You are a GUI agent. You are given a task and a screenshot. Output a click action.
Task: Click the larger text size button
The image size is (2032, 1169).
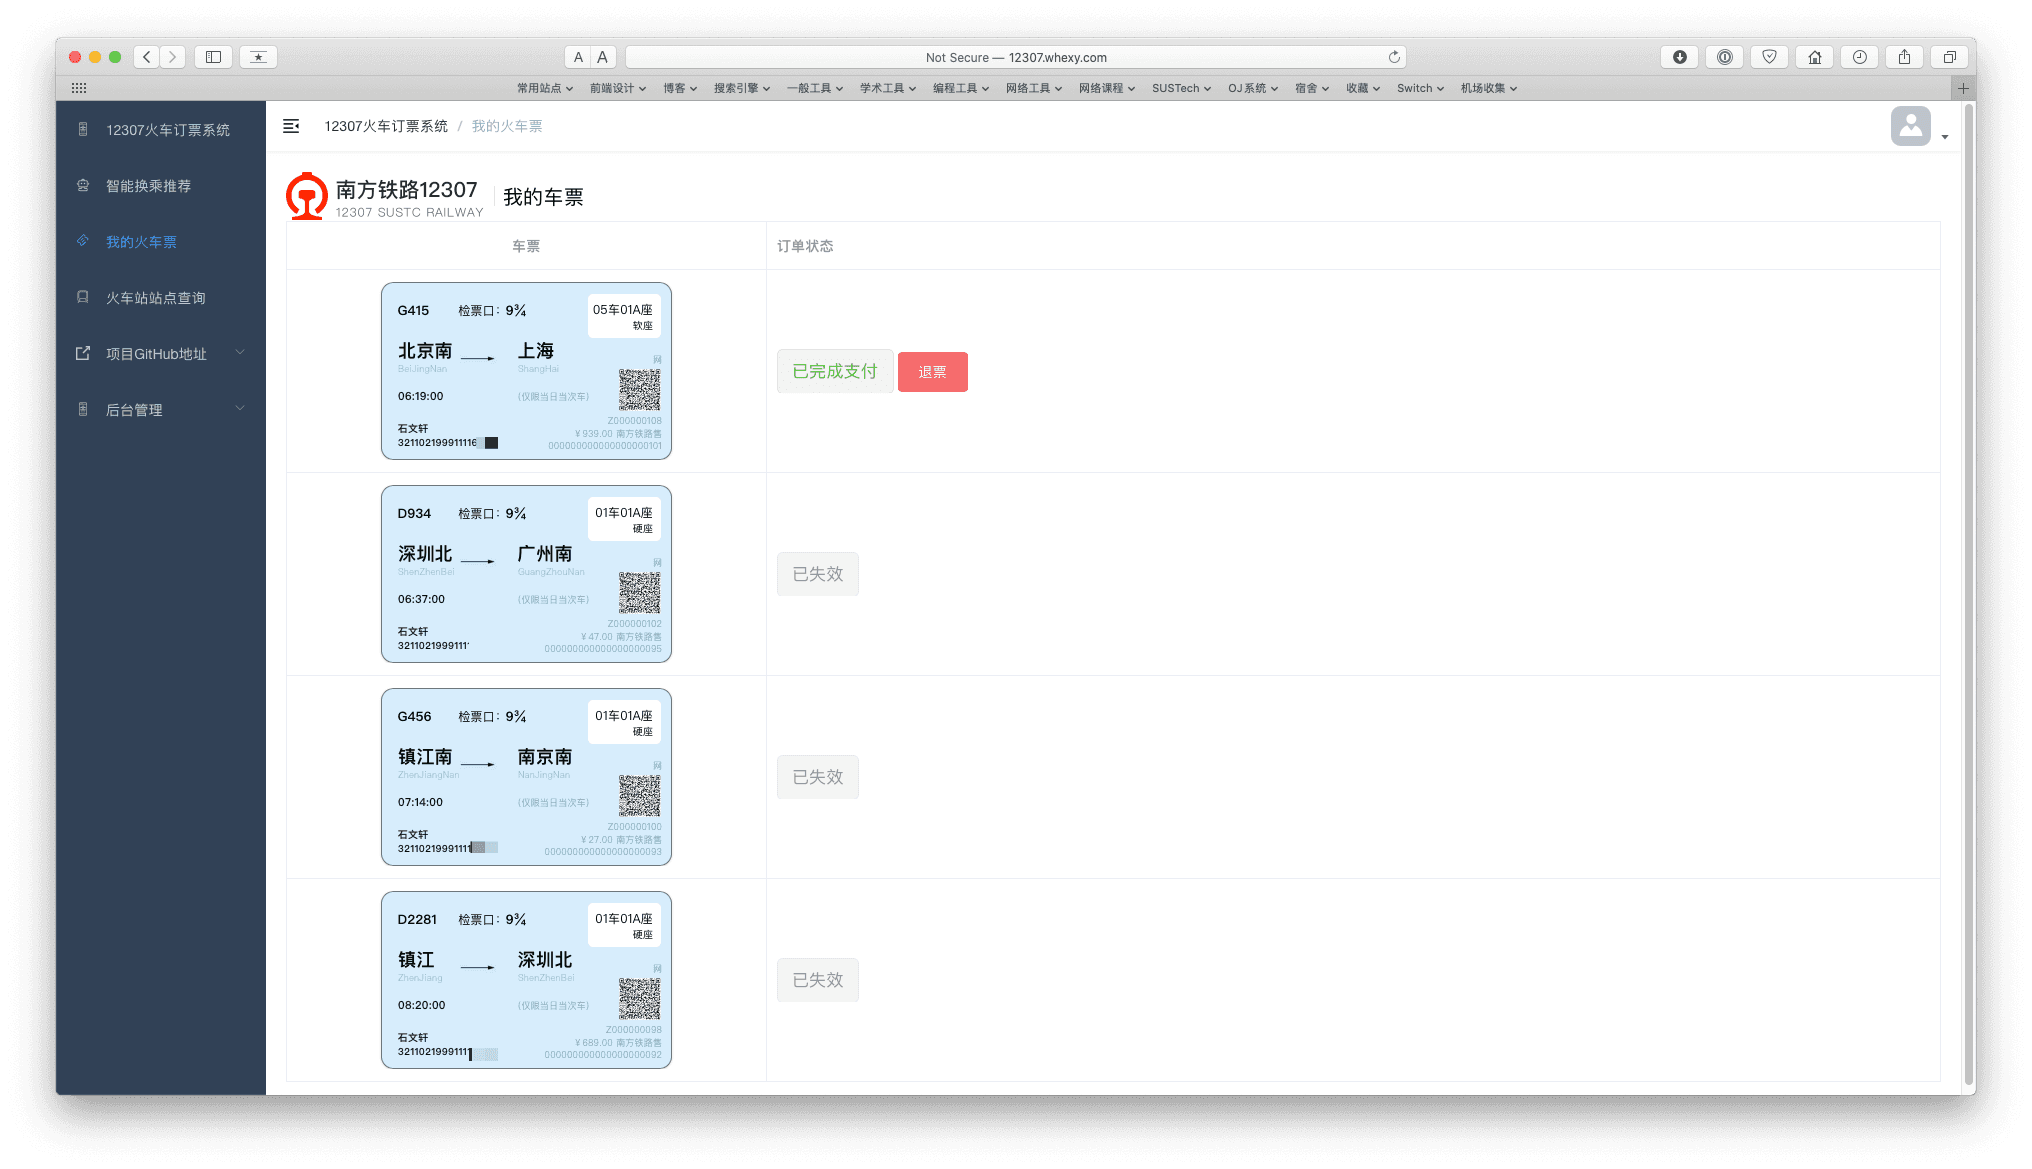point(603,57)
